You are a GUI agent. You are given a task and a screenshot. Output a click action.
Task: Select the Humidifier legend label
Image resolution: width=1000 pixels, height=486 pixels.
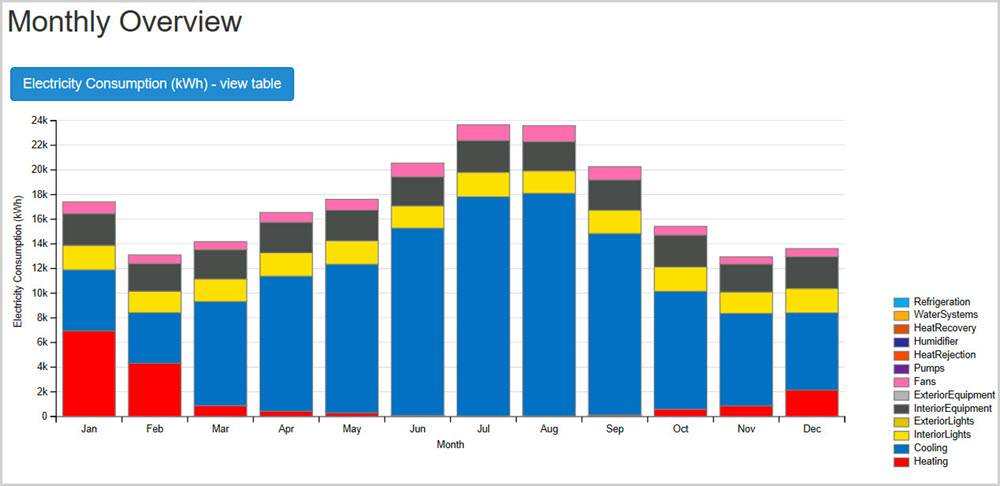[x=936, y=342]
